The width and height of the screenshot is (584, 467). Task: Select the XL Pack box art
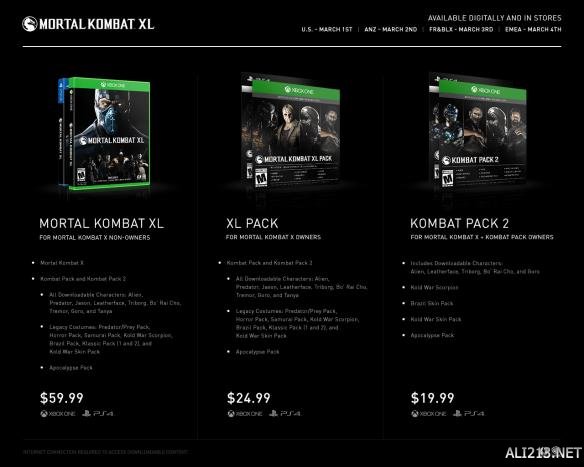[x=291, y=130]
